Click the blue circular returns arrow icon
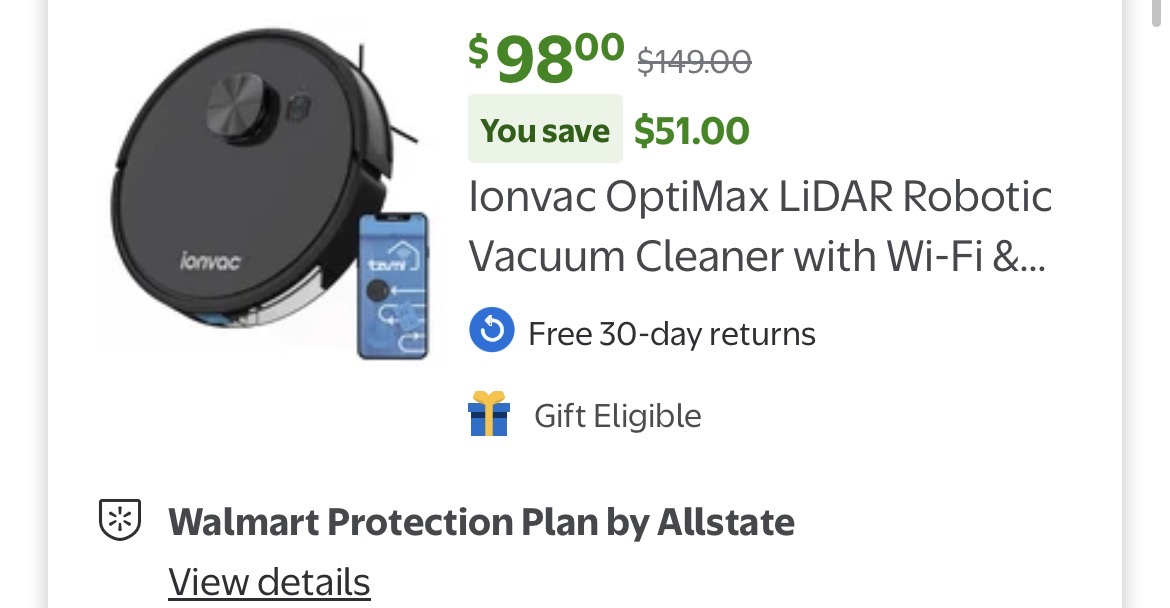The height and width of the screenshot is (608, 1170). point(491,332)
